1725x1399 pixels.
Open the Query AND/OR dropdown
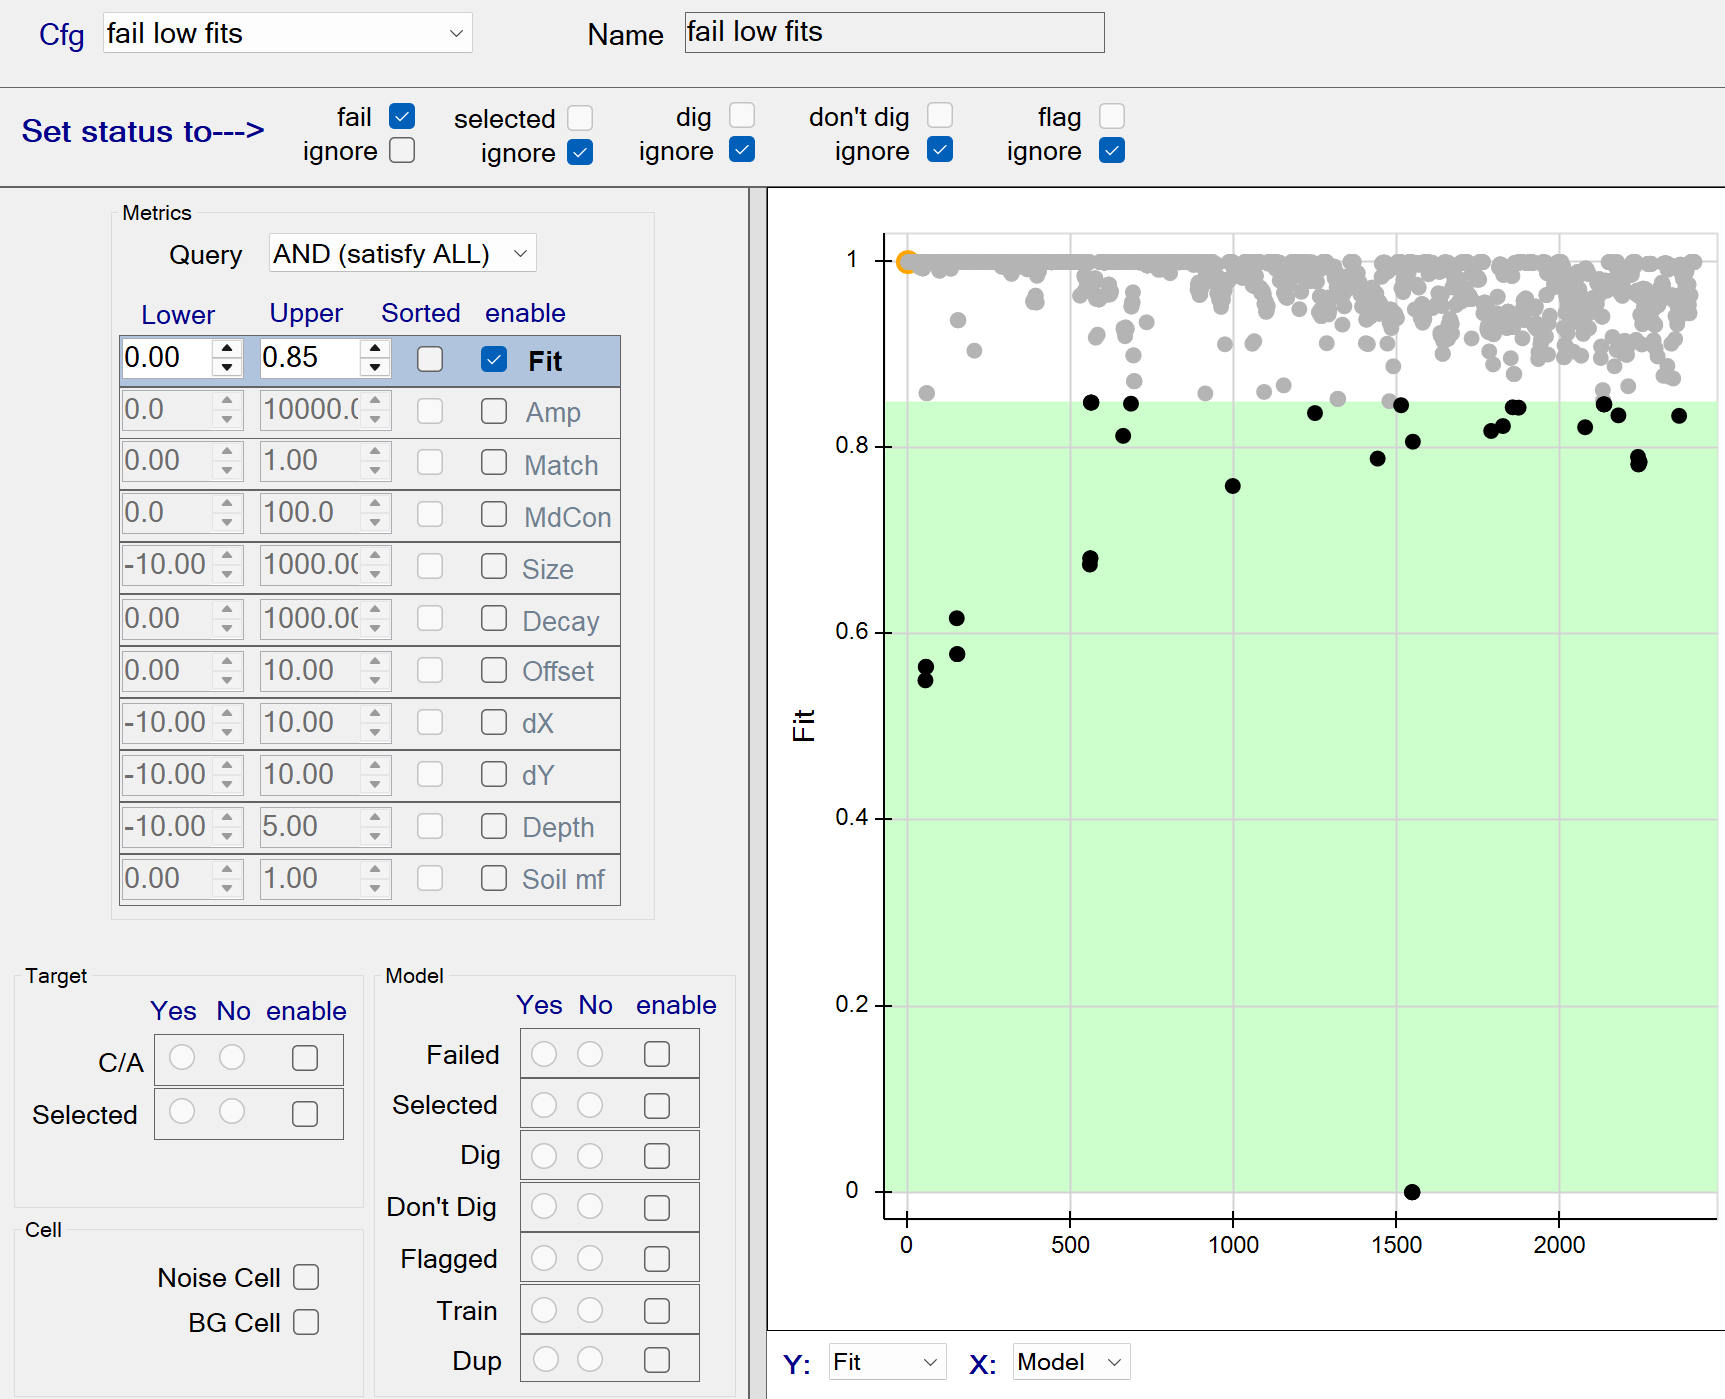402,254
